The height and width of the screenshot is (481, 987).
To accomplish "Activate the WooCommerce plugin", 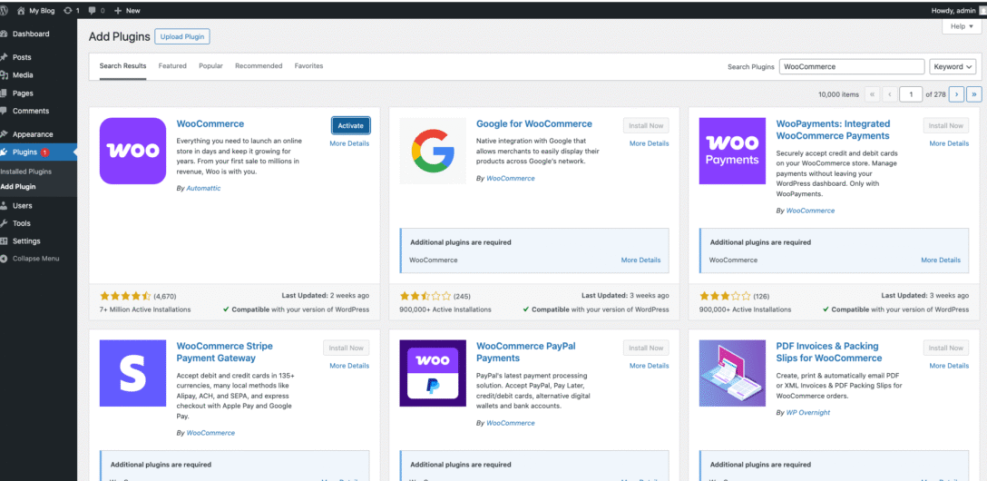I will tap(351, 126).
